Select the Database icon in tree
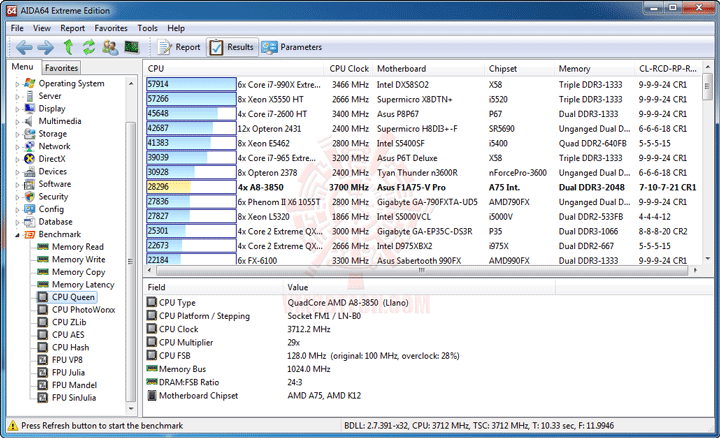720x438 pixels. tap(29, 222)
